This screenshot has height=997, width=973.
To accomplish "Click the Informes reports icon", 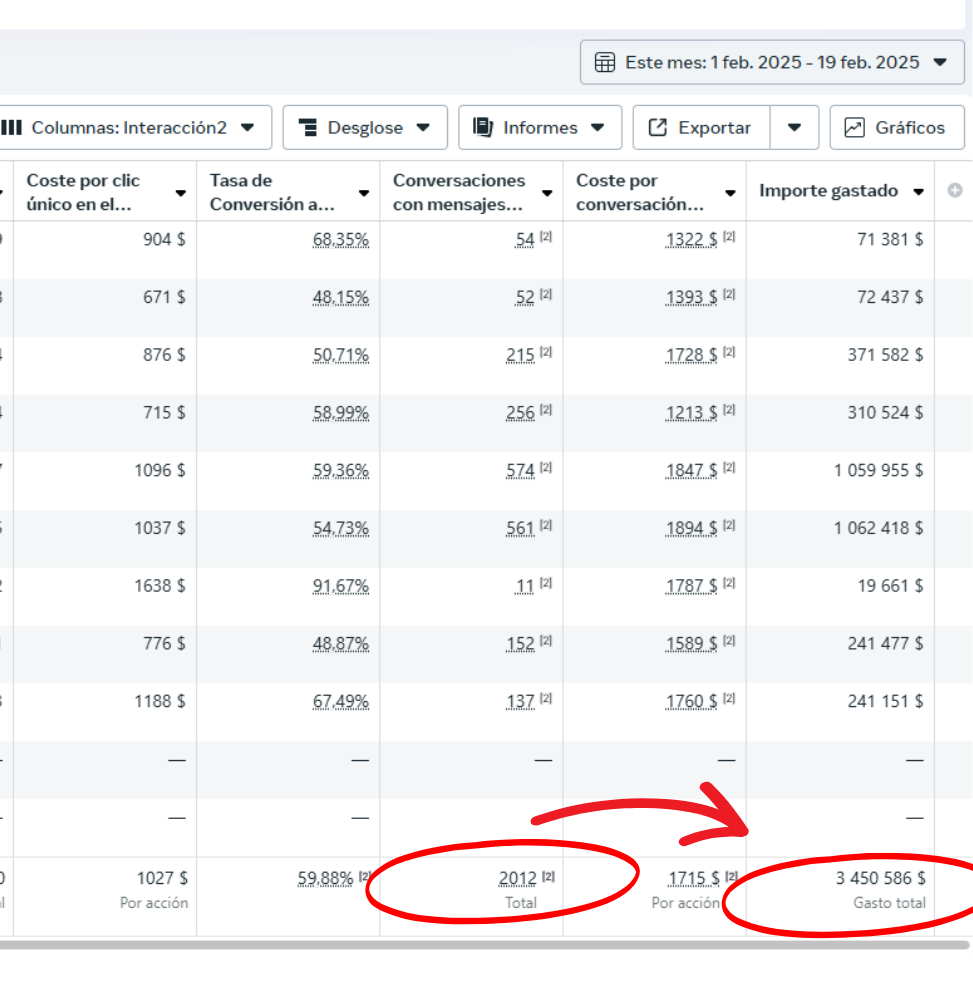I will pos(484,128).
